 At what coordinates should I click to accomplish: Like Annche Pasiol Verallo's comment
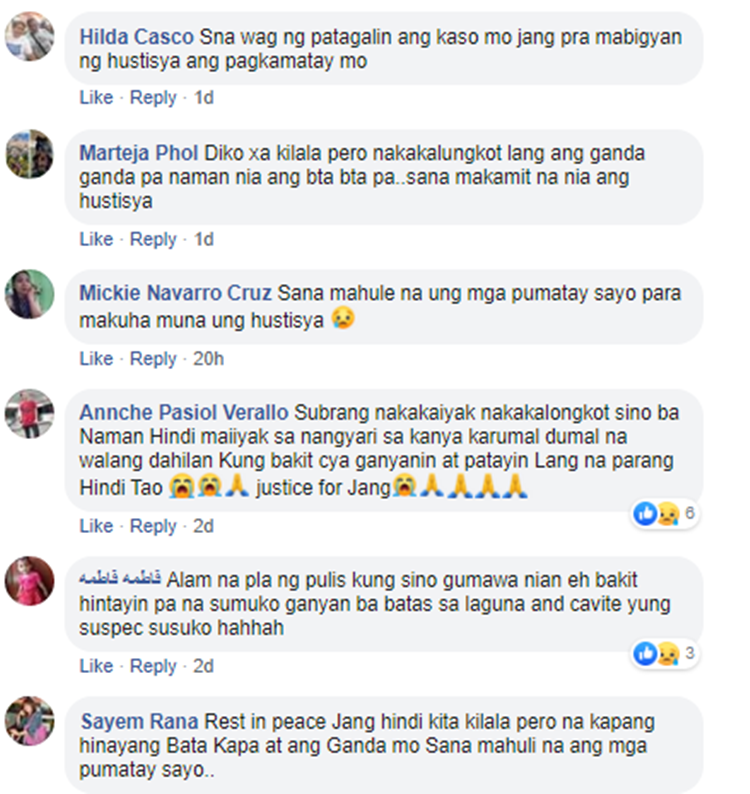pos(96,526)
